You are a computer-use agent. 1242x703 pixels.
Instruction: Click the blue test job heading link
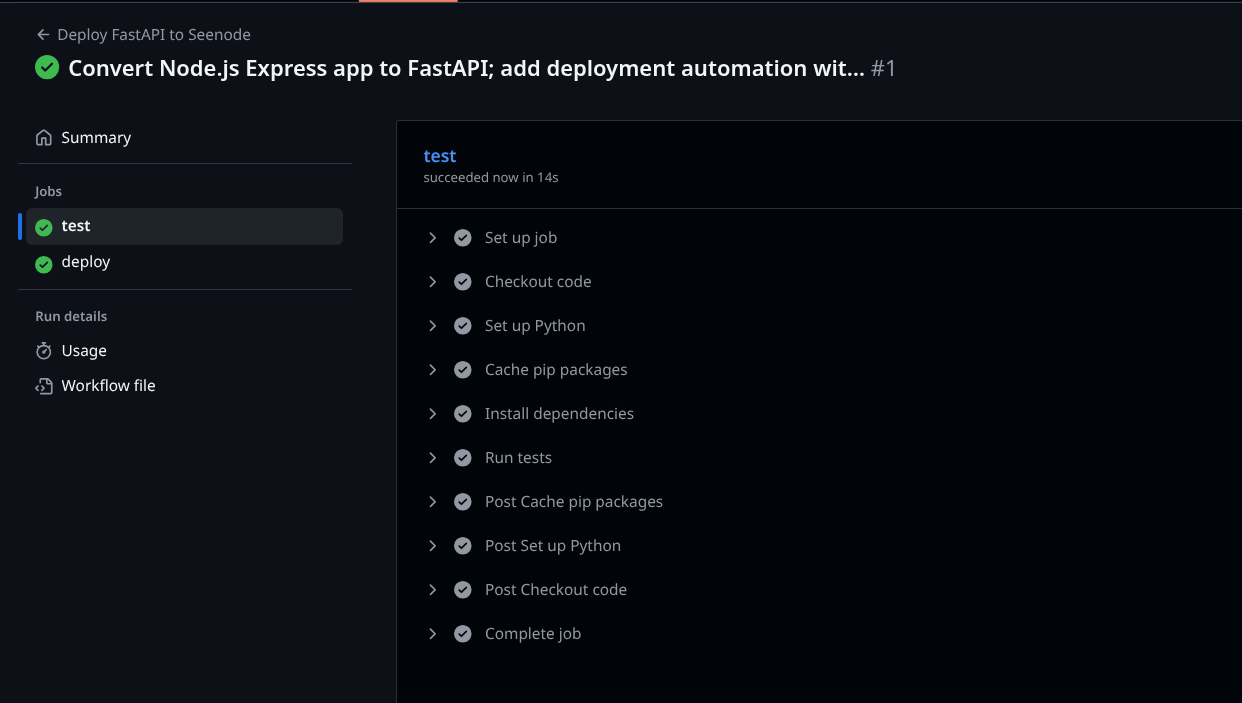(x=440, y=156)
